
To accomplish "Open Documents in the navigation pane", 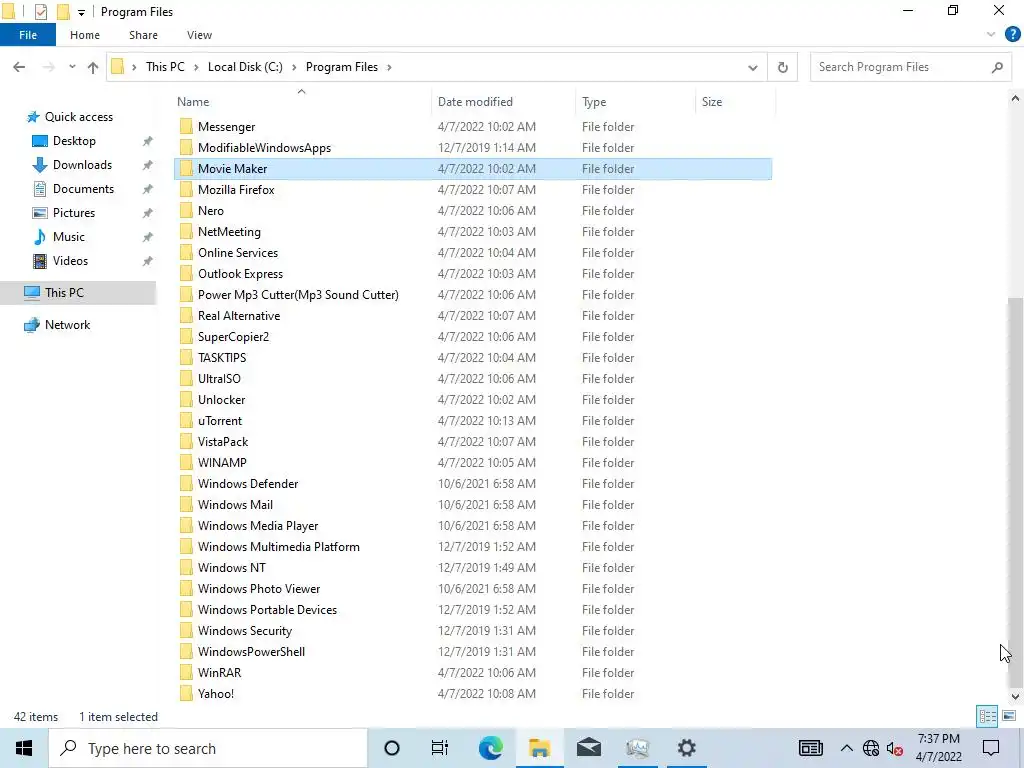I will pos(83,189).
